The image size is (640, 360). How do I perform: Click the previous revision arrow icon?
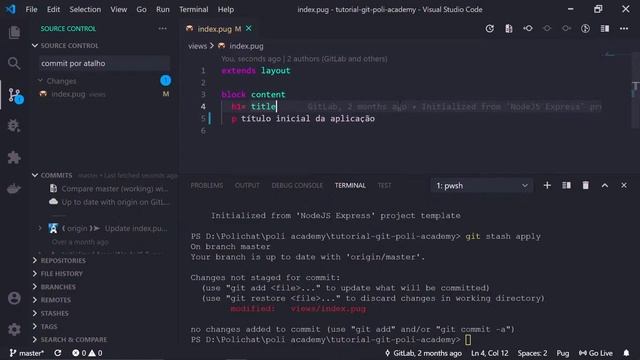click(x=528, y=29)
